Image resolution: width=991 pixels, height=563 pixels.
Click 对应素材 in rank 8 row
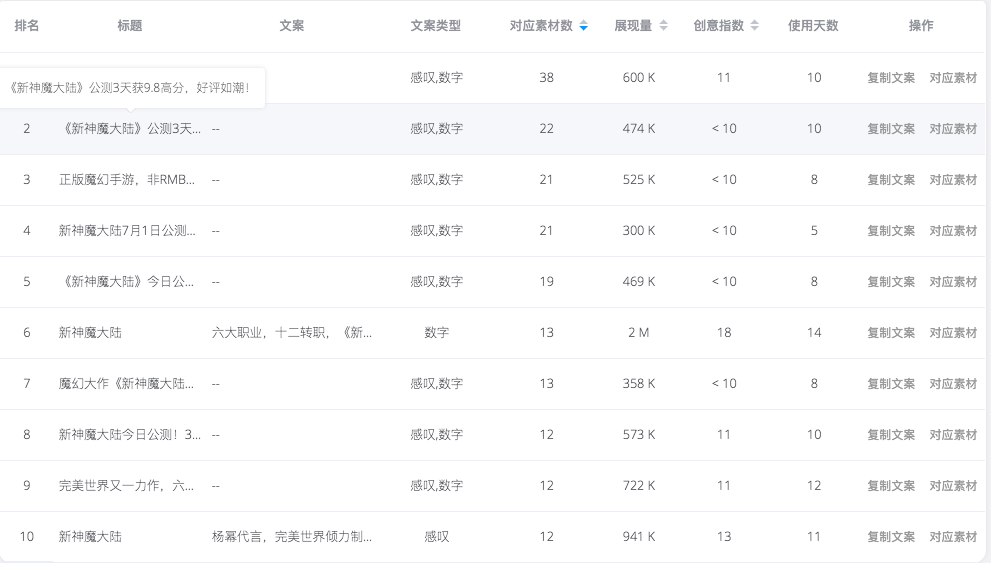953,435
